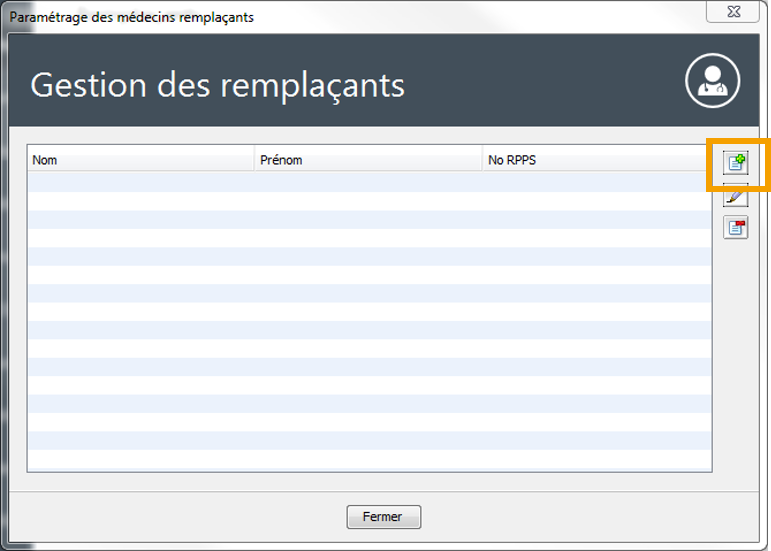771x551 pixels.
Task: Click the pencil edit replacement icon
Action: 736,195
